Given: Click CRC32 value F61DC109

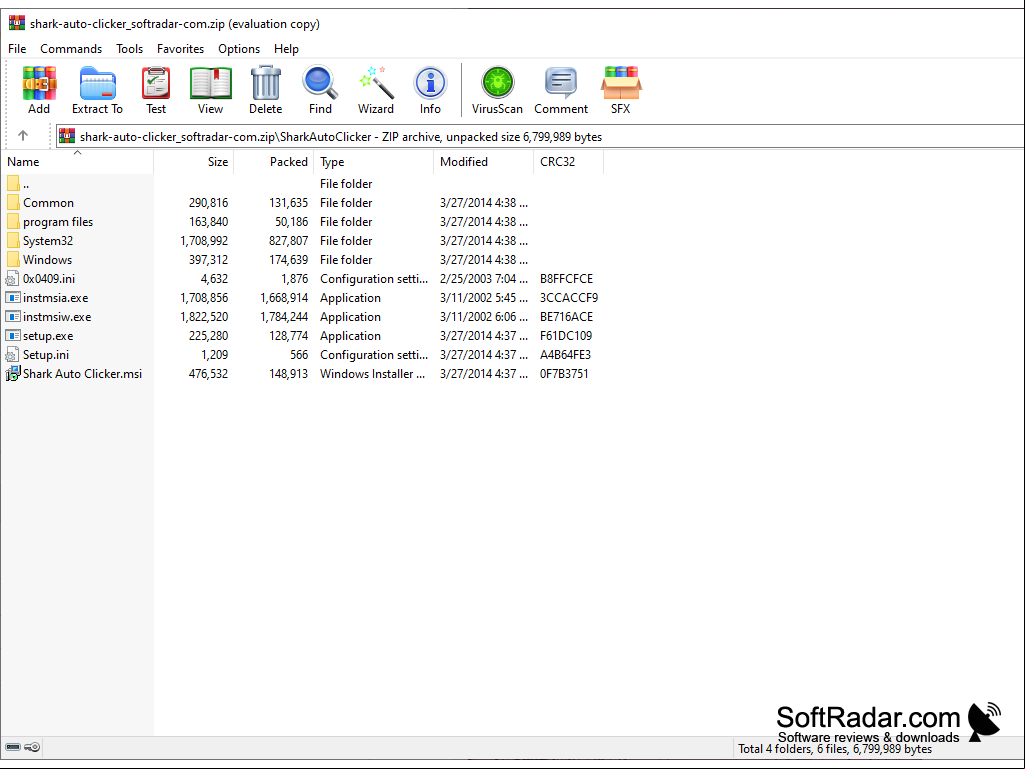Looking at the screenshot, I should [x=565, y=335].
